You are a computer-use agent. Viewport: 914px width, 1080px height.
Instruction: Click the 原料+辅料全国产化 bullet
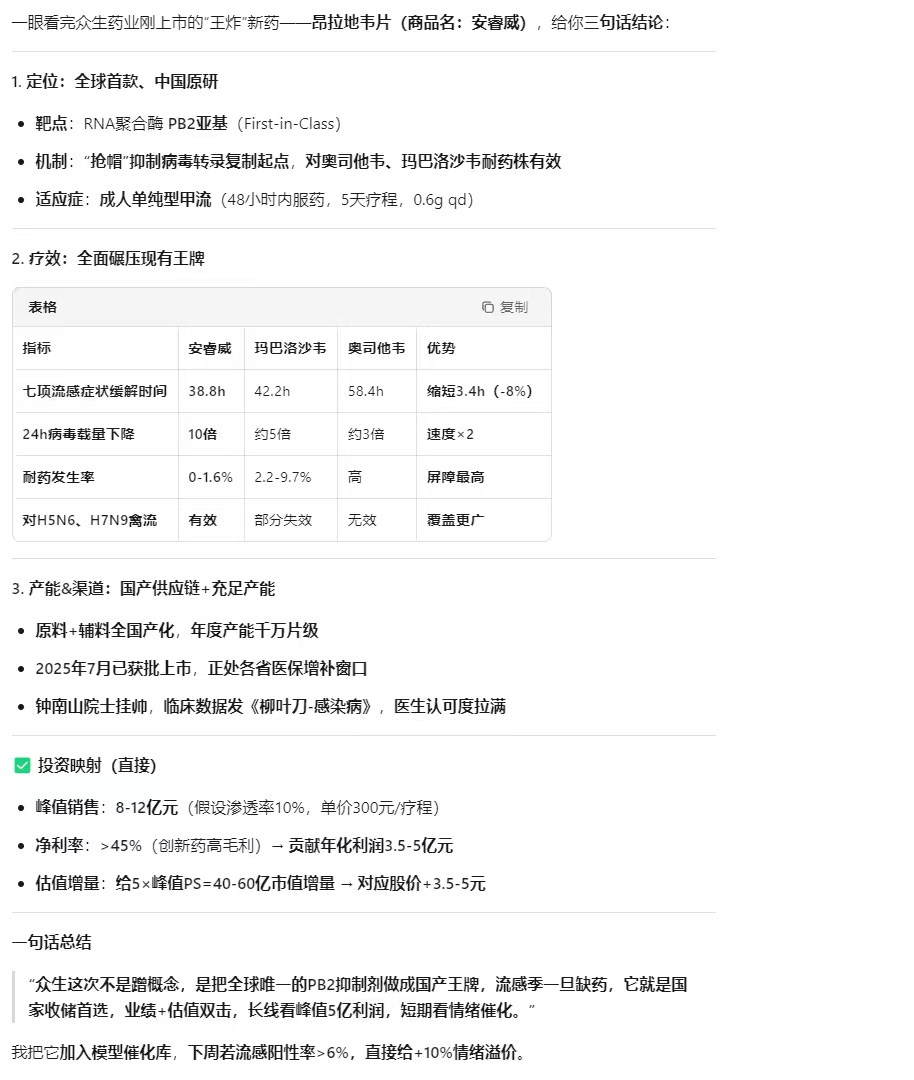177,630
